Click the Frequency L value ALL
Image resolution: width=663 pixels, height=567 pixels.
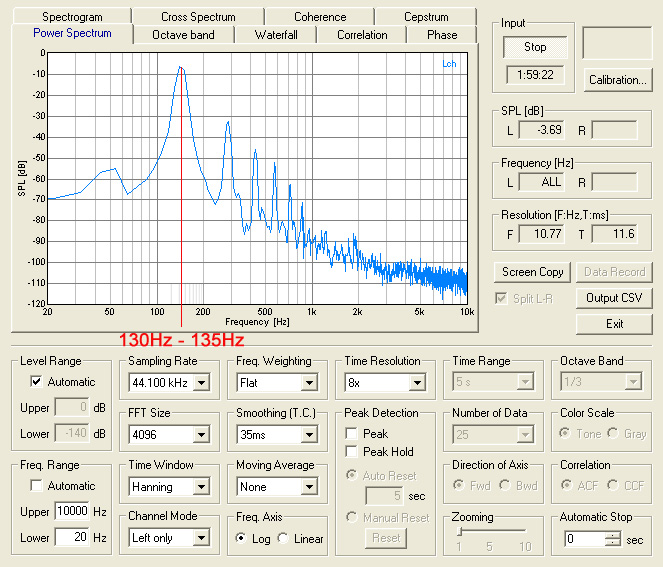tap(541, 182)
